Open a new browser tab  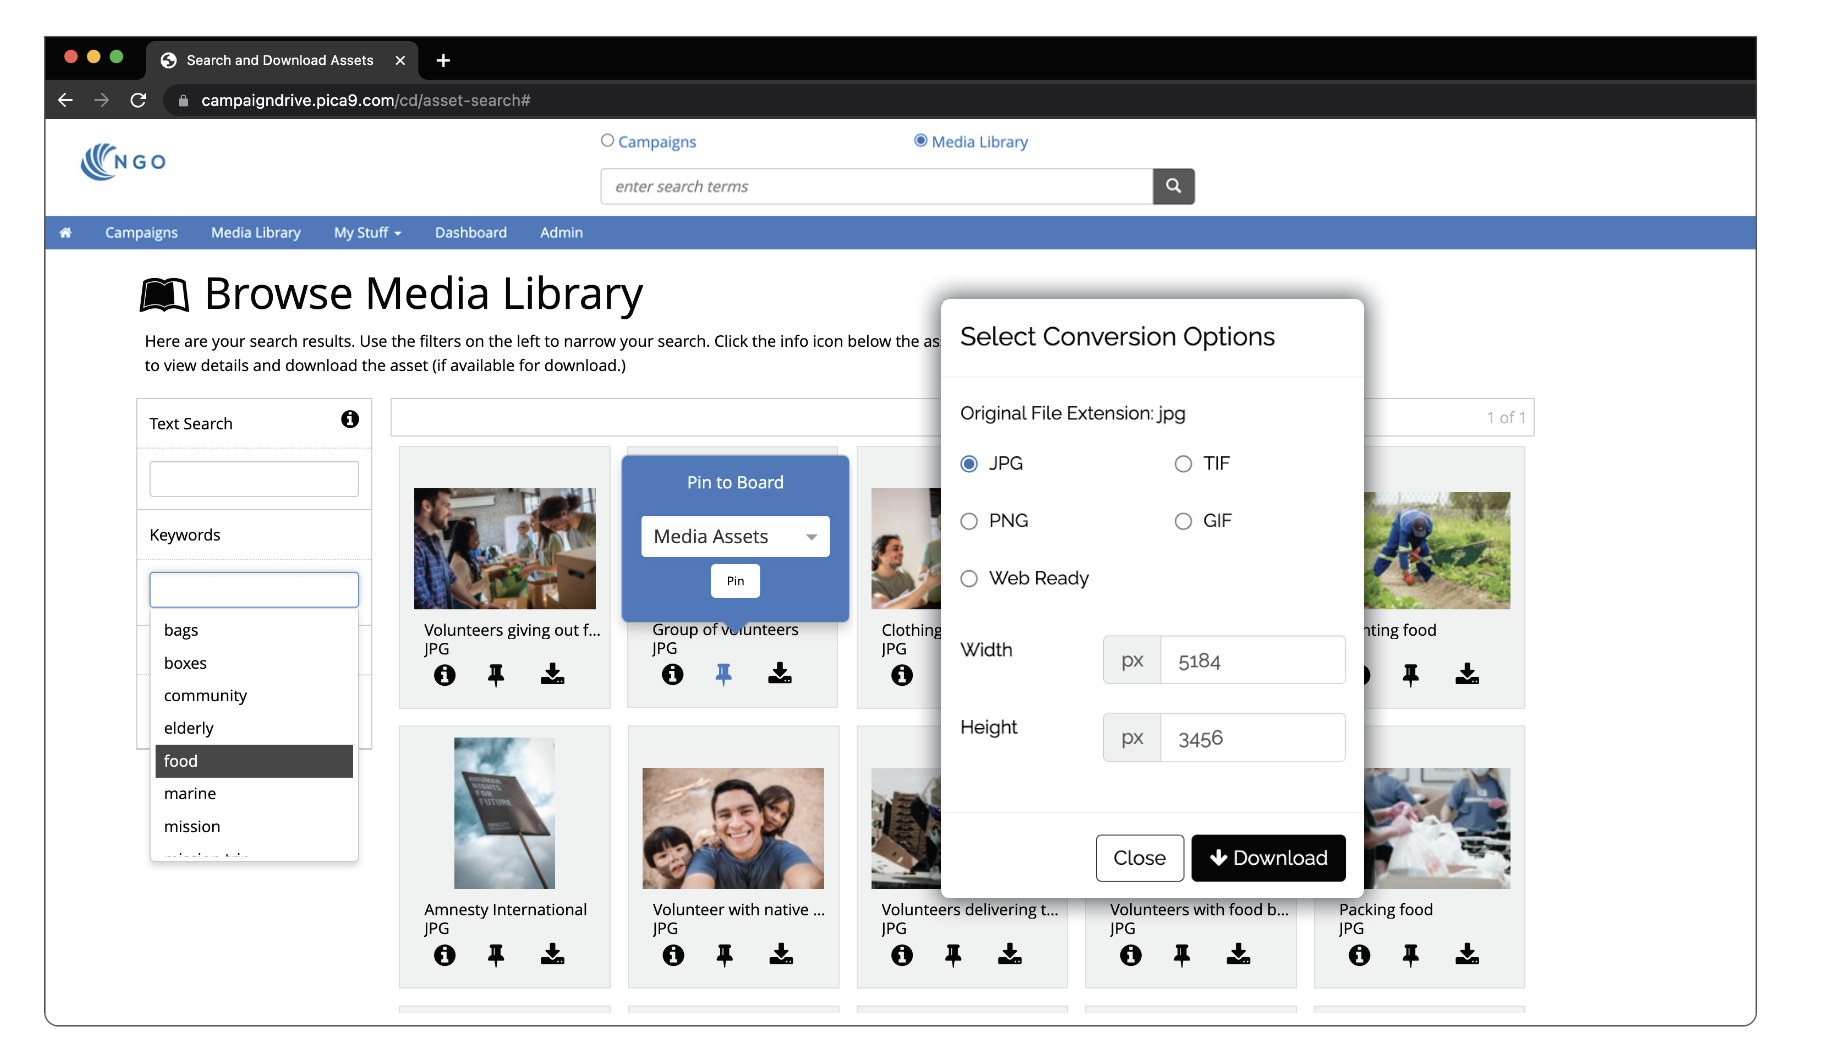pos(443,60)
